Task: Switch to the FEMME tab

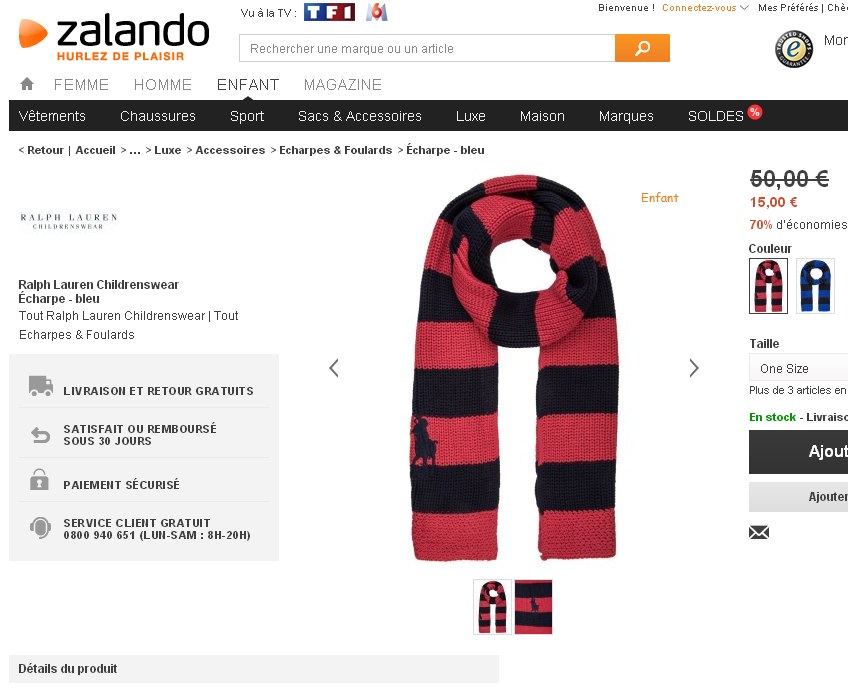Action: point(81,85)
